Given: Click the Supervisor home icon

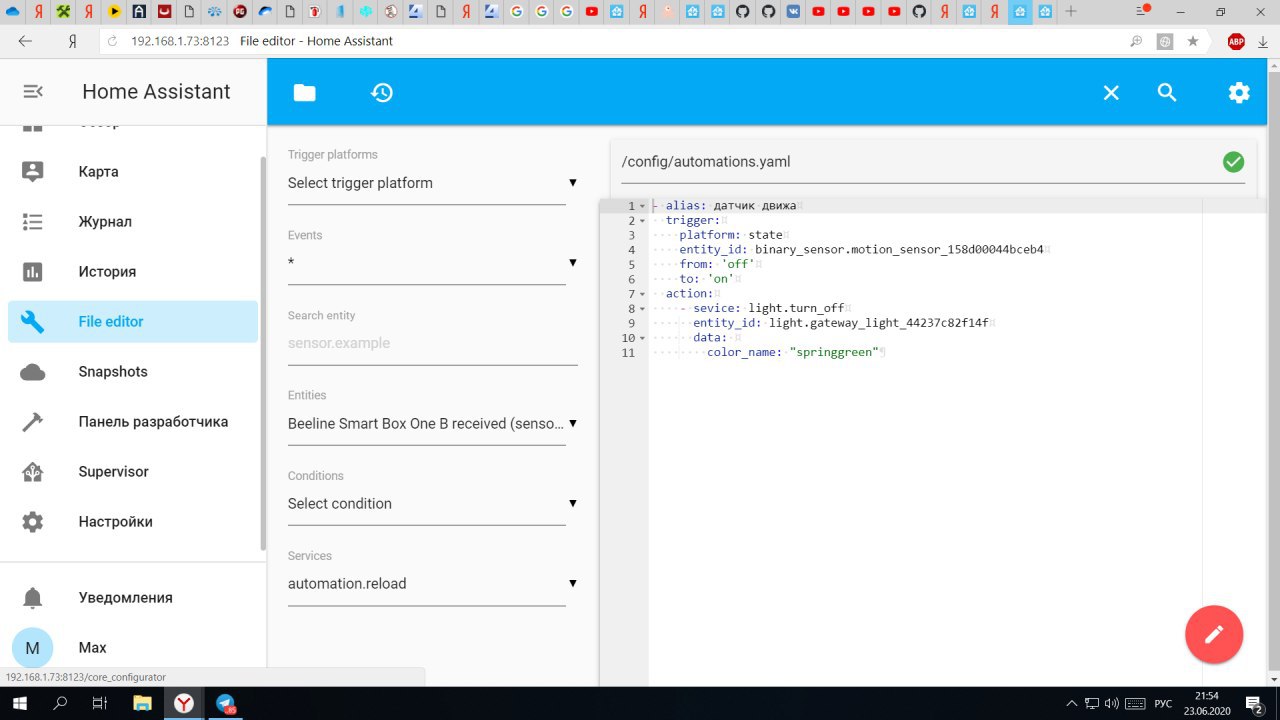Looking at the screenshot, I should point(33,471).
